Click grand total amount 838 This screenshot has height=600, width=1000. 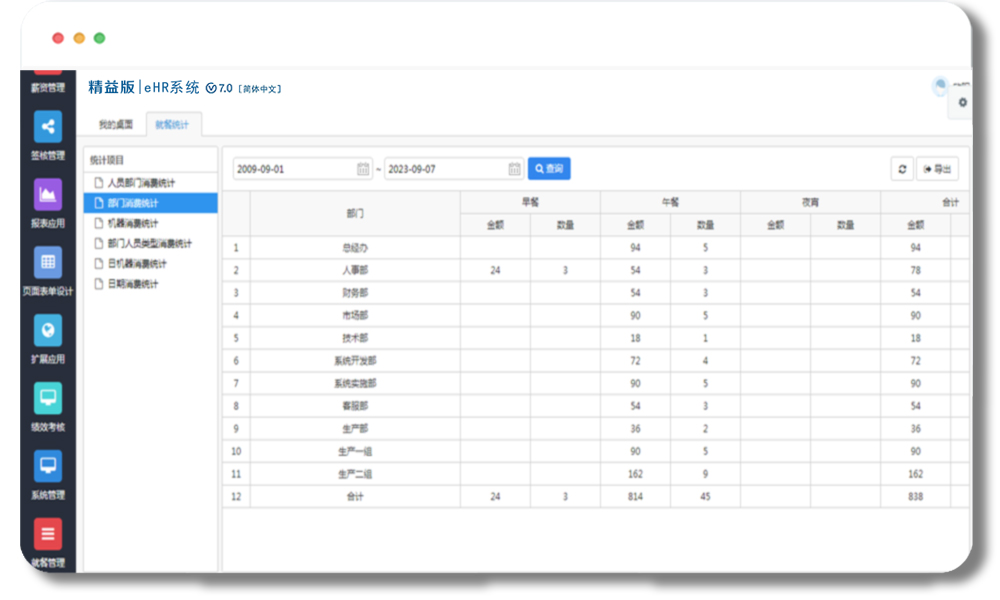tap(915, 497)
